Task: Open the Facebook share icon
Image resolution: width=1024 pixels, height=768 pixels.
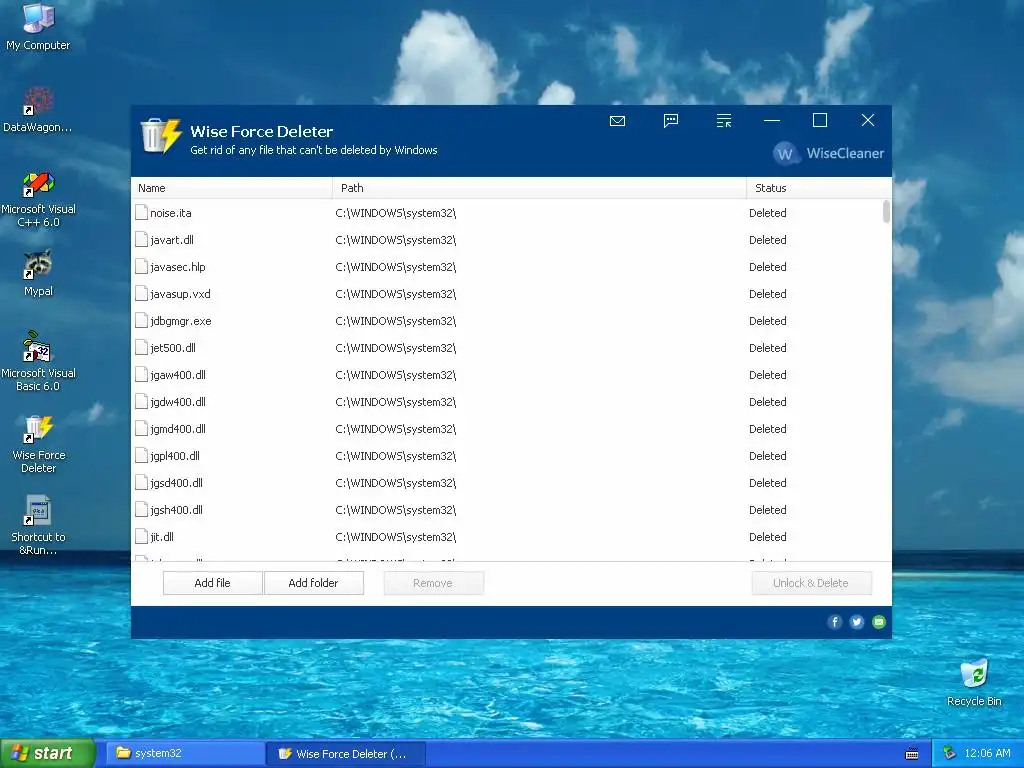Action: coord(835,622)
